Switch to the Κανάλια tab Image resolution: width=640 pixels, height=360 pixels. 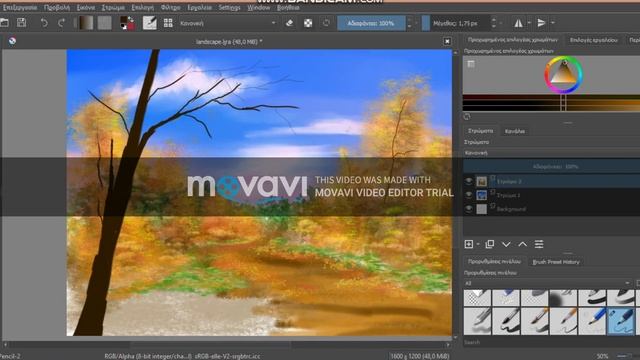coord(515,131)
